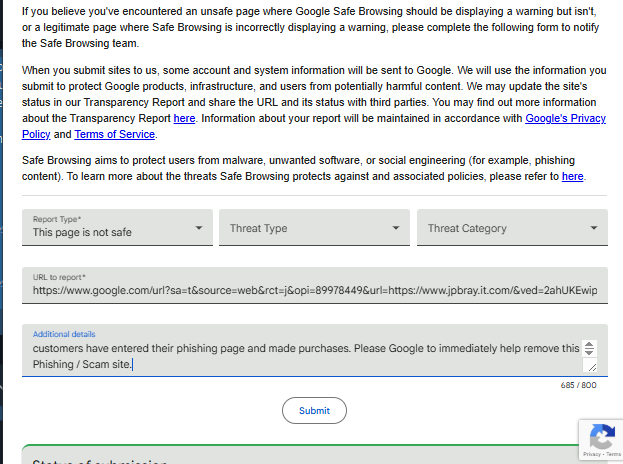
Task: Click inside the Additional details textarea
Action: click(300, 355)
